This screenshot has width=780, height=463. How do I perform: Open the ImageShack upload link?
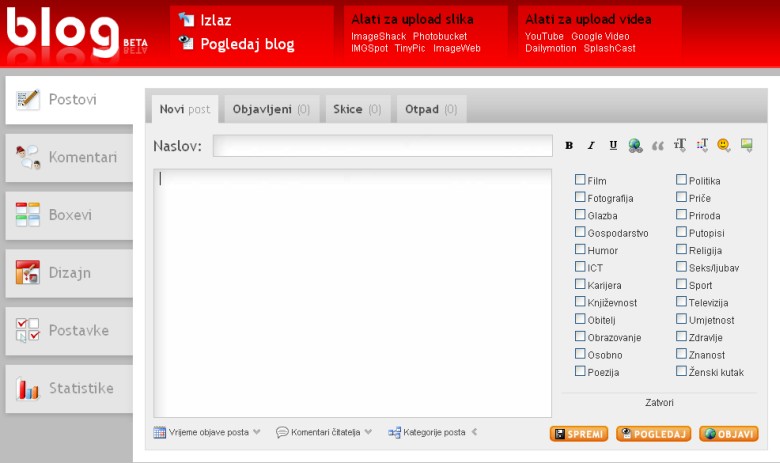tap(379, 36)
